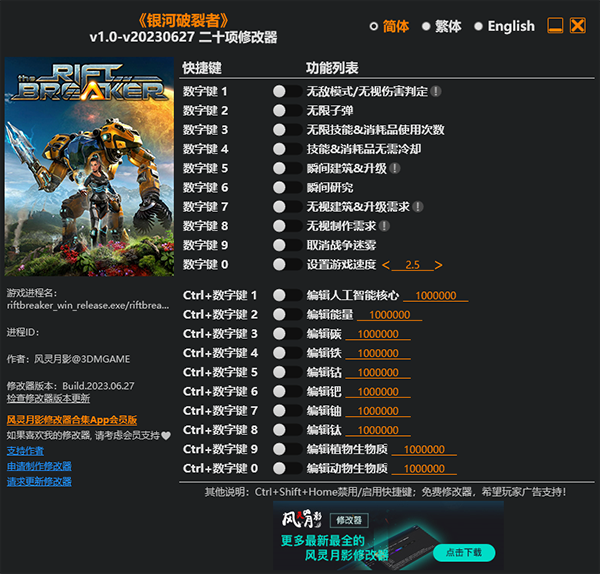
Task: Minimize the trainer window with orange icon
Action: click(x=555, y=26)
